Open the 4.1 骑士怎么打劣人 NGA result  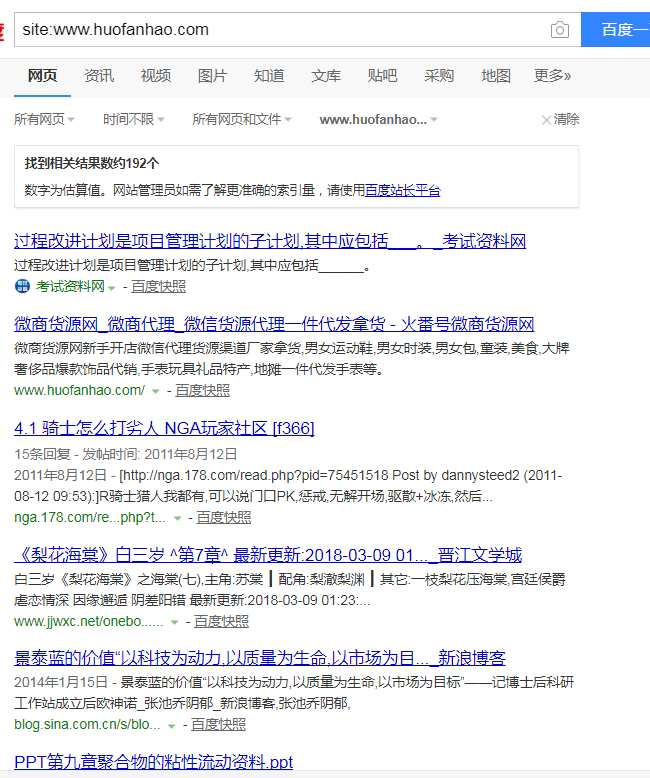[164, 428]
